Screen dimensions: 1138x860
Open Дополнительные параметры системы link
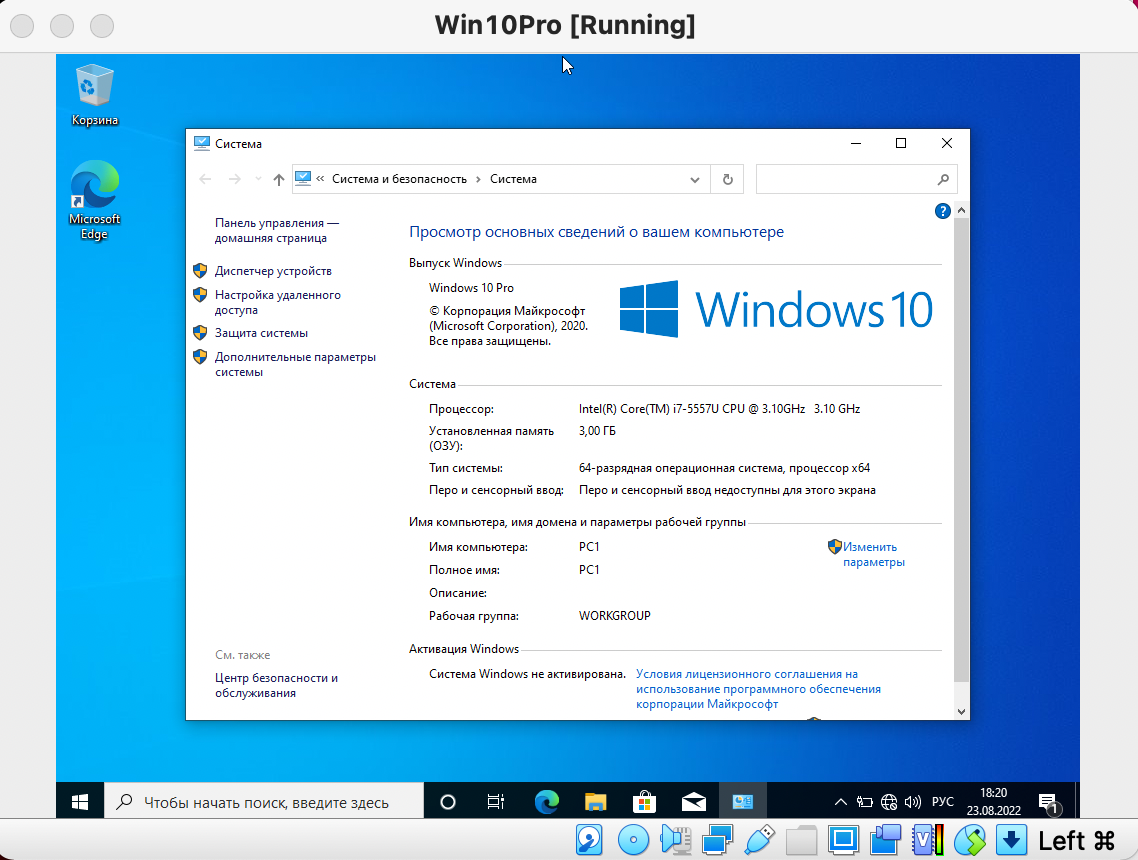click(295, 364)
